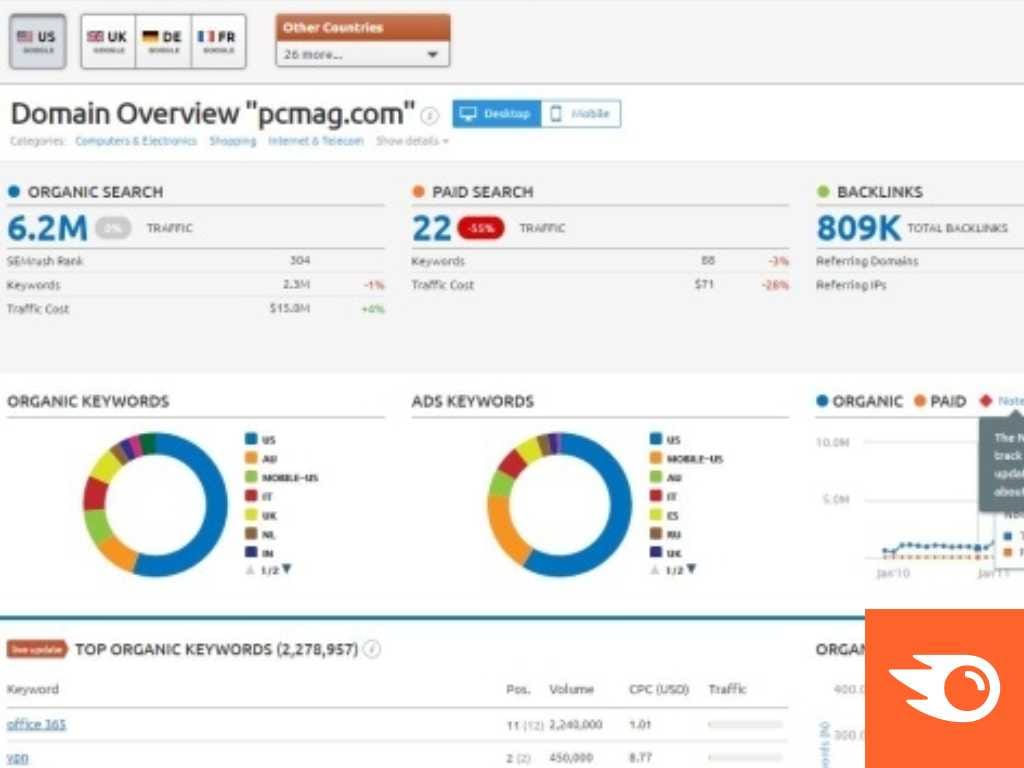Click the 2,240,000 volume cell
The image size is (1024, 768).
(x=575, y=724)
